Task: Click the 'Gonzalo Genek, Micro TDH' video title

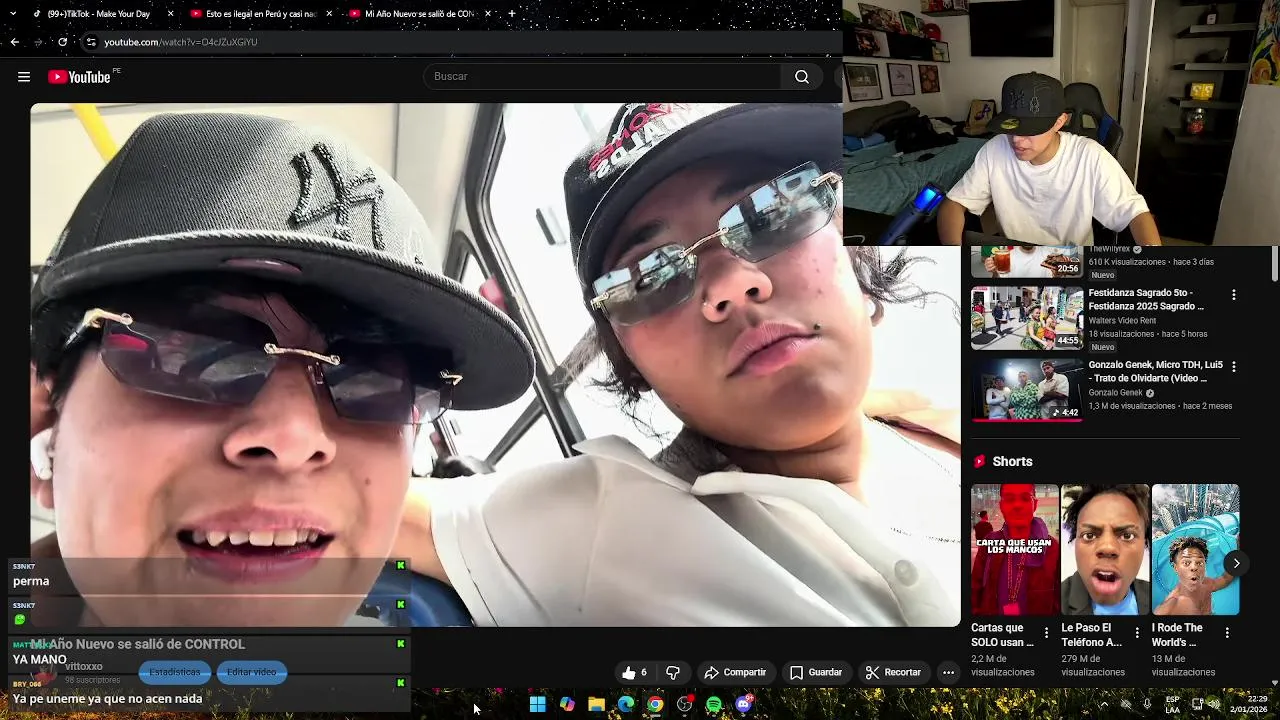Action: pos(1155,371)
